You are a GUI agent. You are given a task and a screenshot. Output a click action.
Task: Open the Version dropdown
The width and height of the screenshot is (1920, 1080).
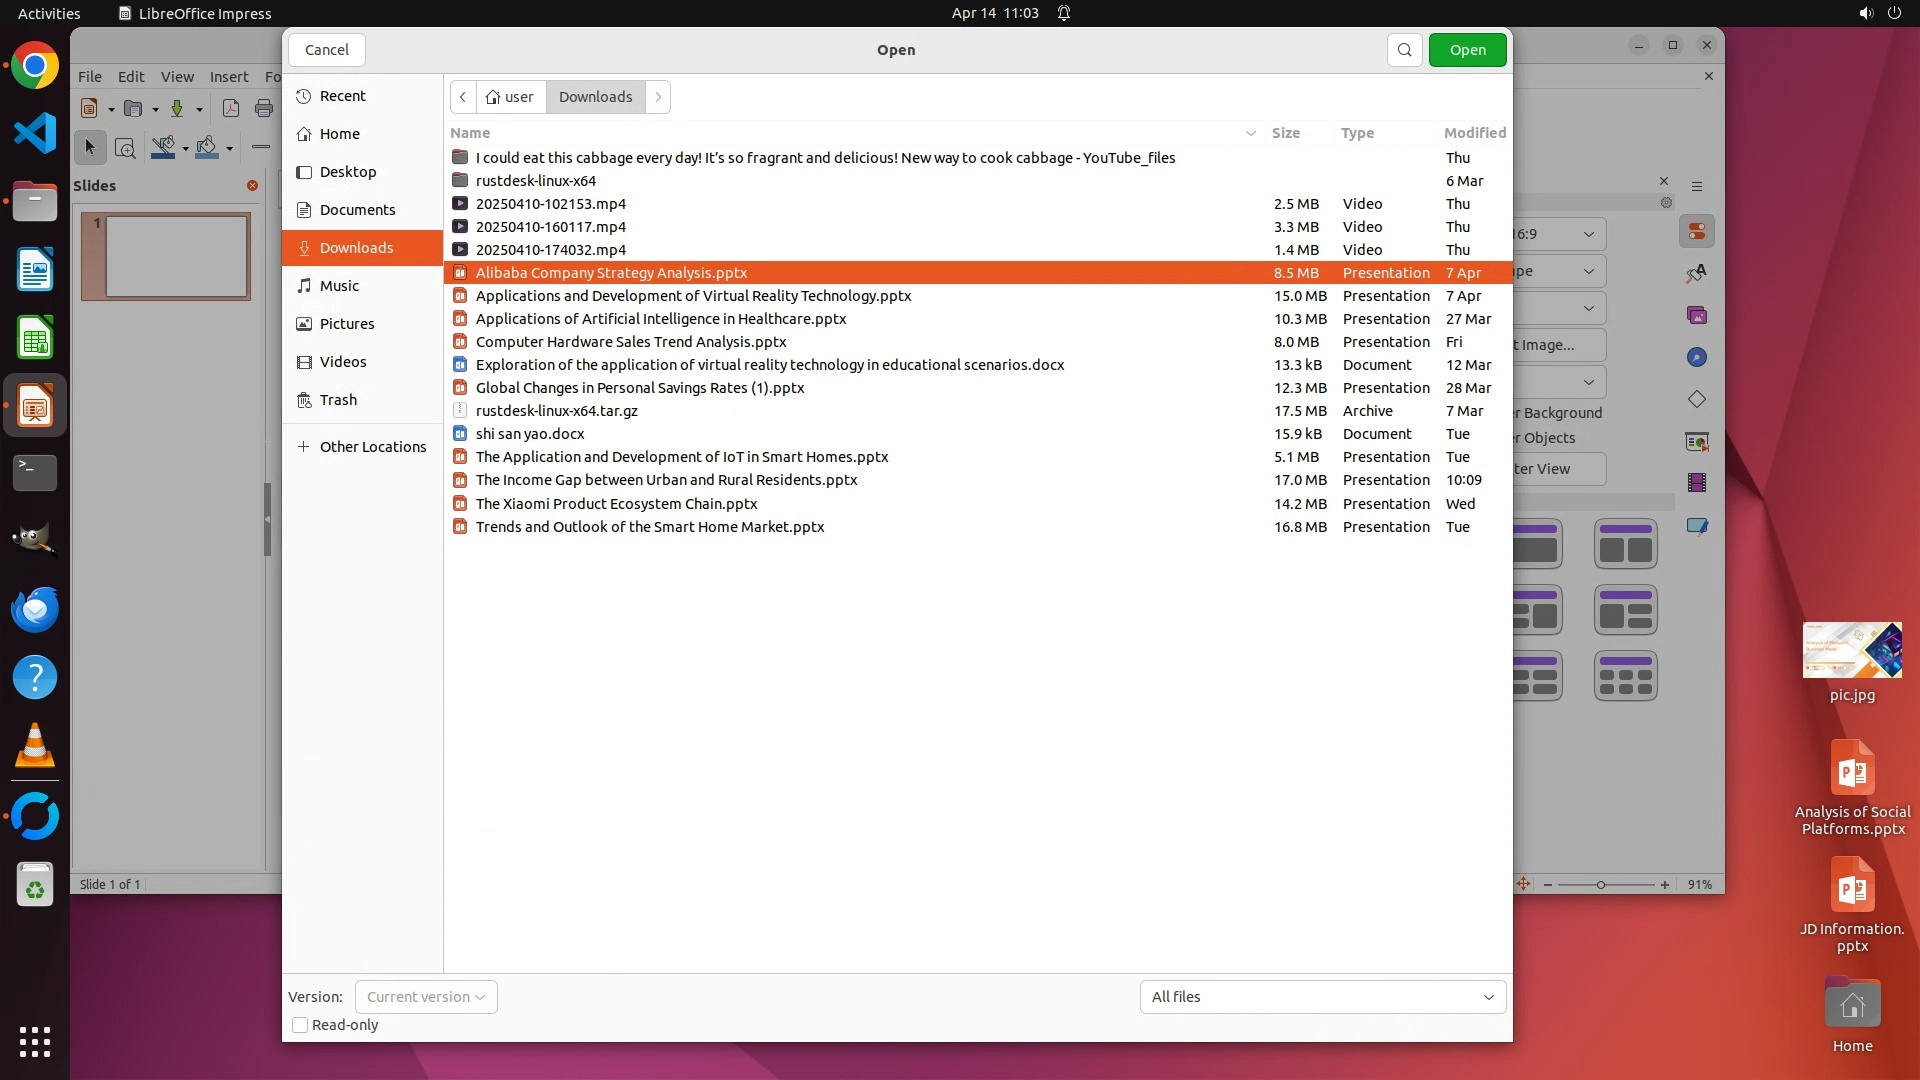[x=426, y=997]
